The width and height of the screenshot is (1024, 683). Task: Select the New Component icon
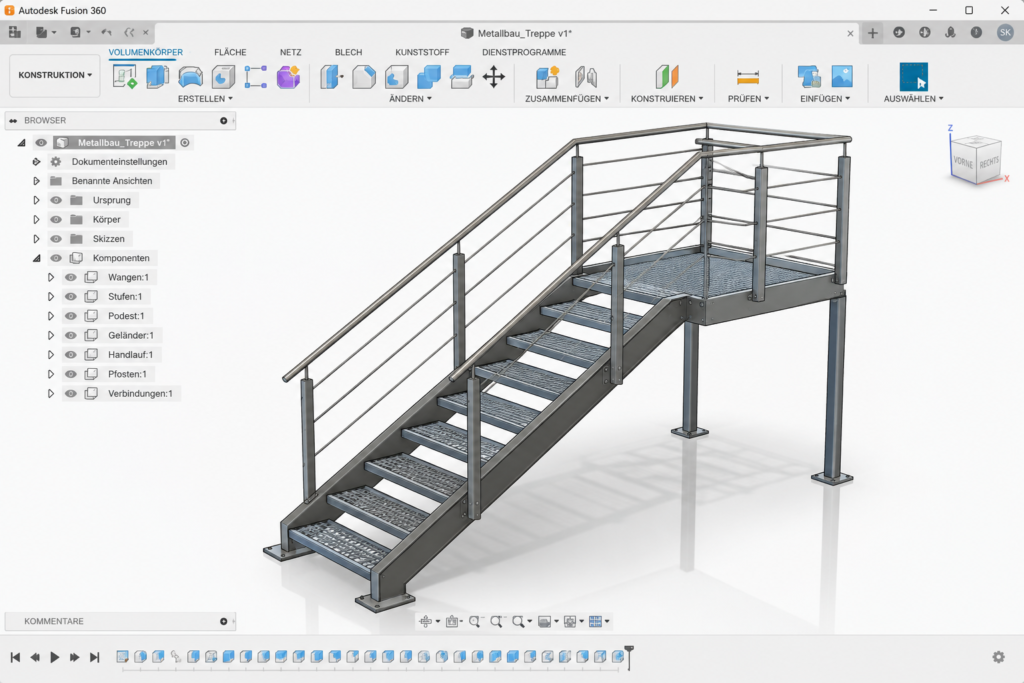pyautogui.click(x=547, y=77)
